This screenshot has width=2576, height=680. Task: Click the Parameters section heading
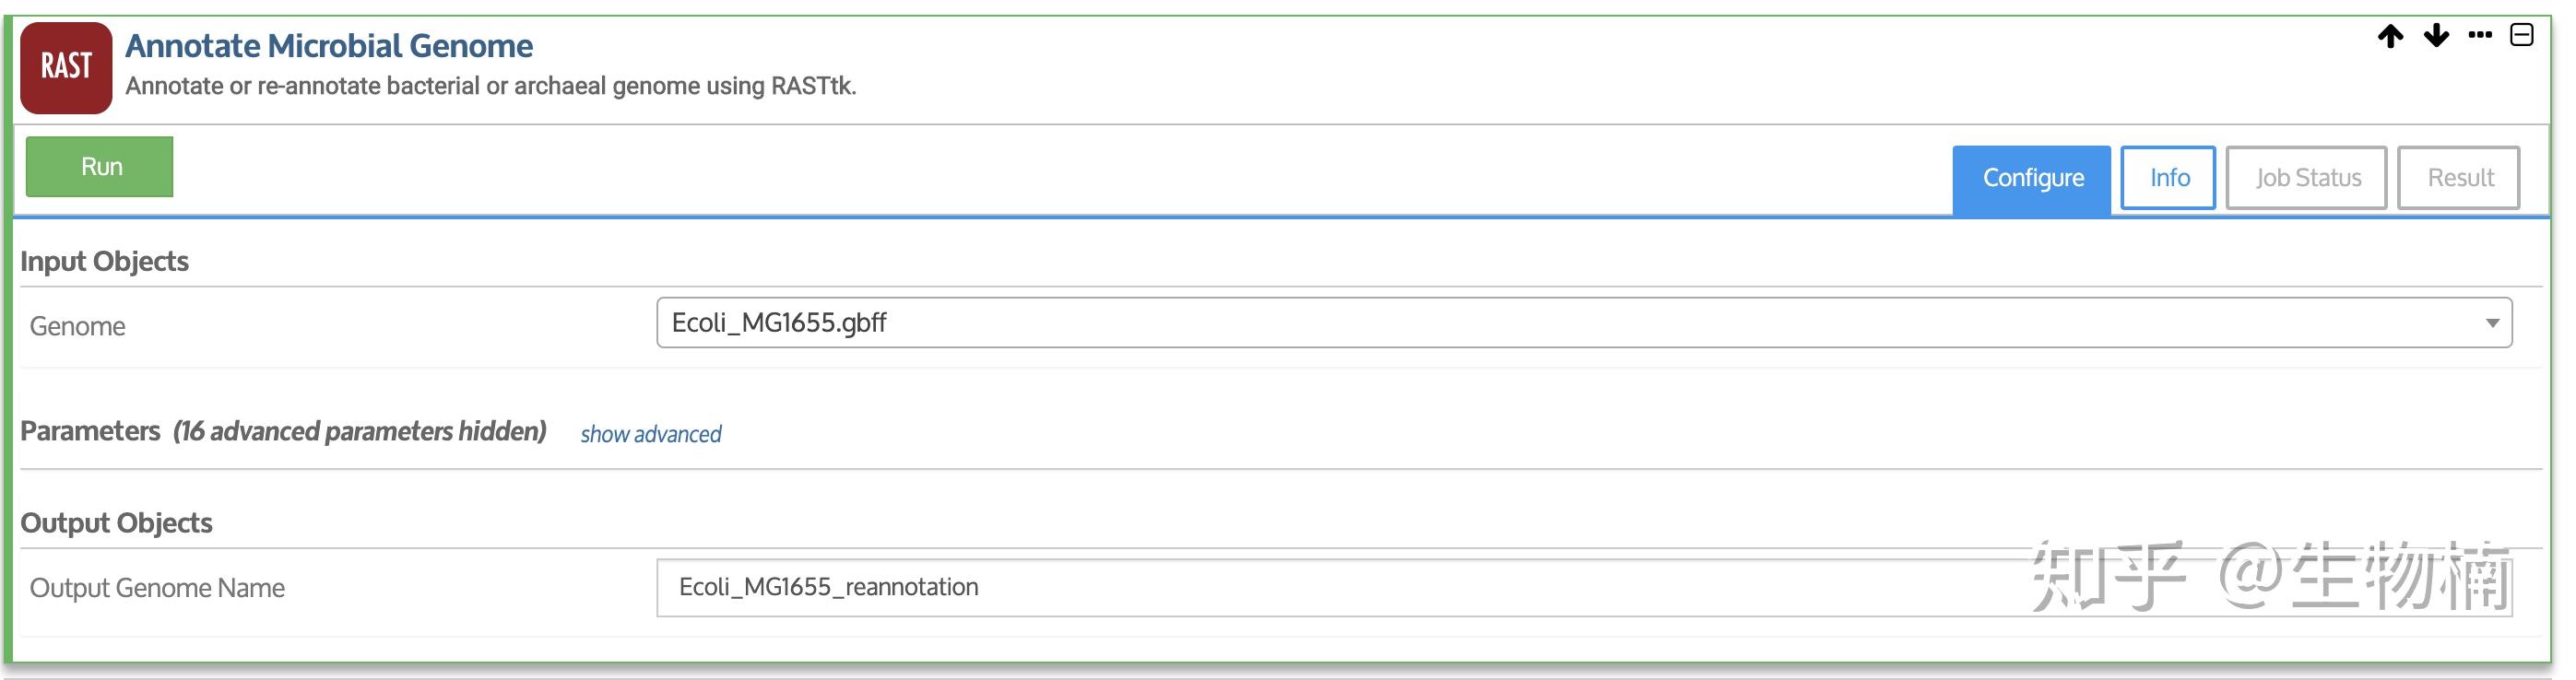tap(90, 431)
